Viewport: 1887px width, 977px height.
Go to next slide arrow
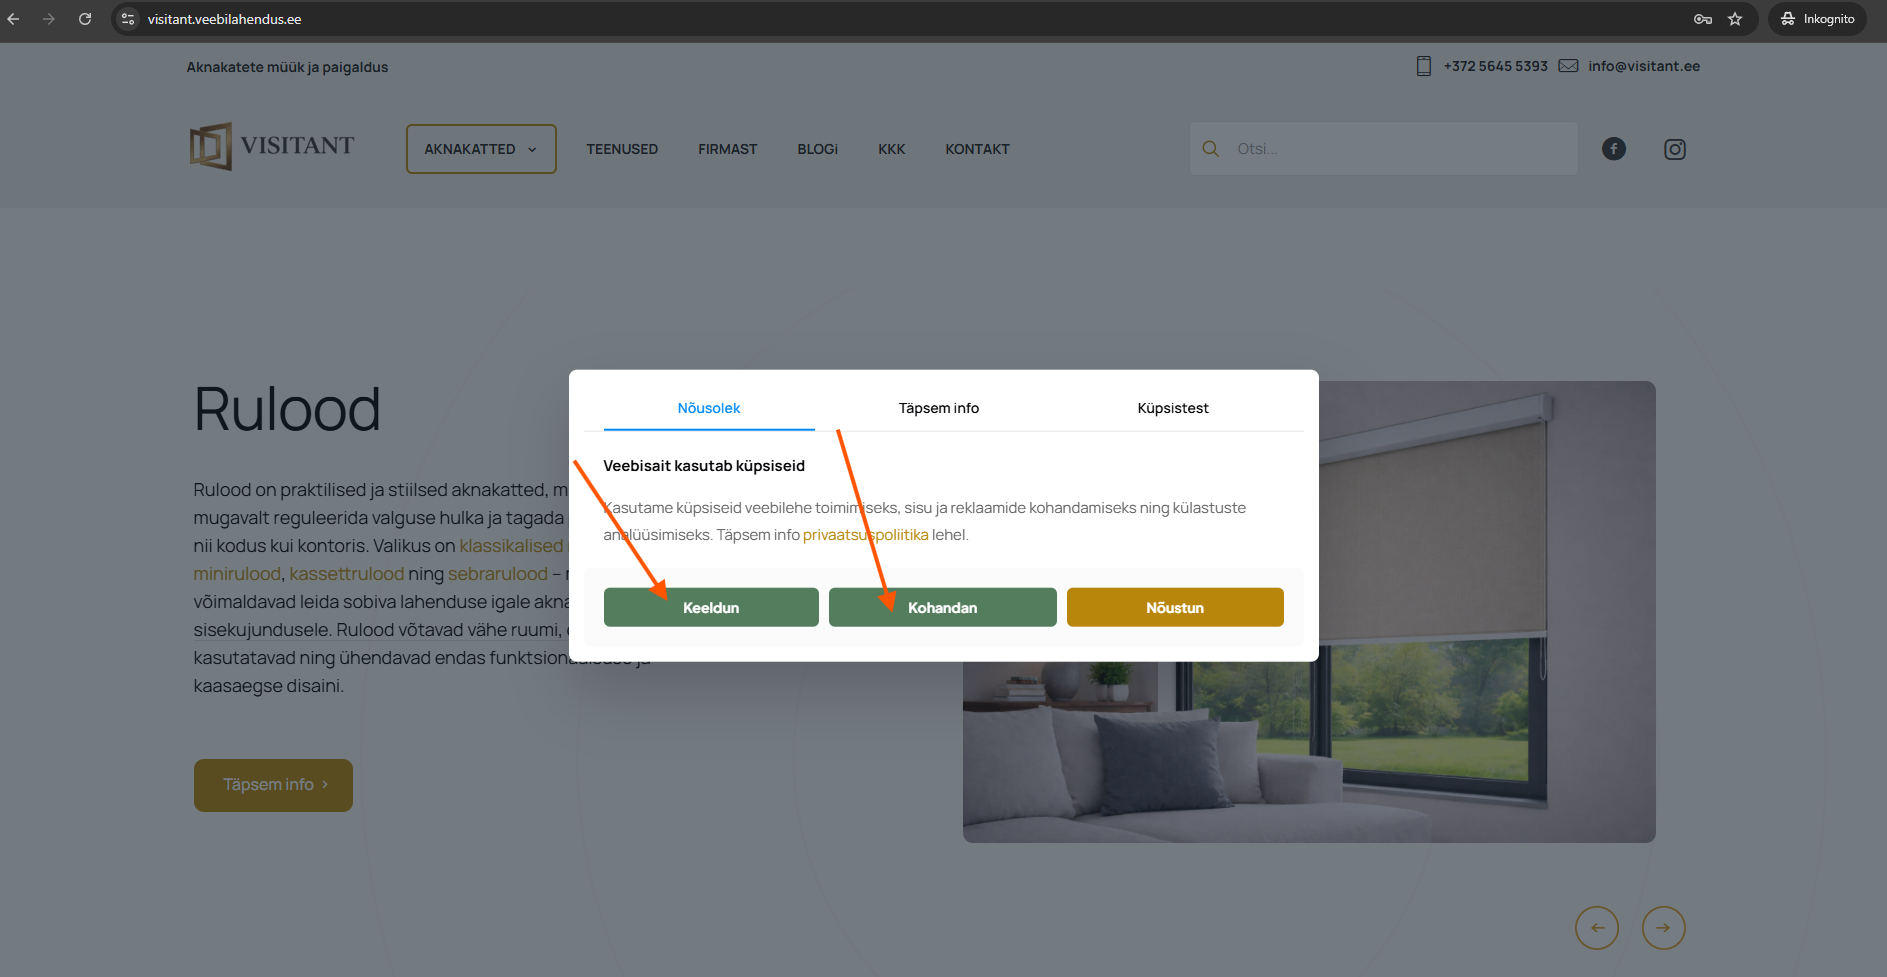click(1663, 928)
